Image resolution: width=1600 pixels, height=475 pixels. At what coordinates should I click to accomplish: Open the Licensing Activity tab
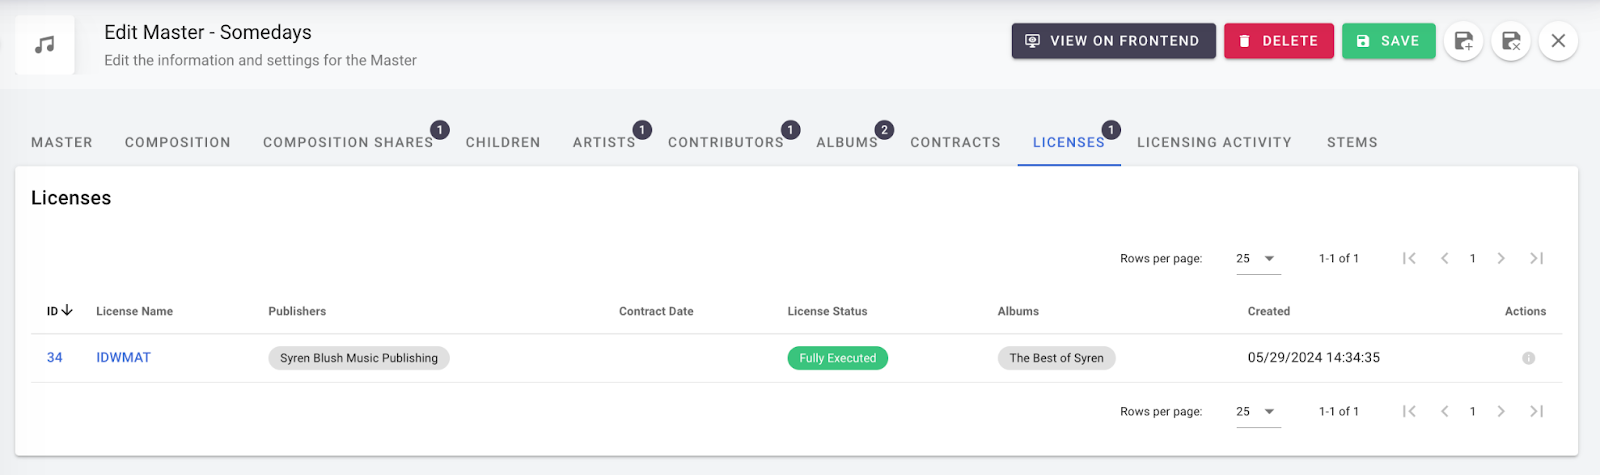tap(1214, 143)
